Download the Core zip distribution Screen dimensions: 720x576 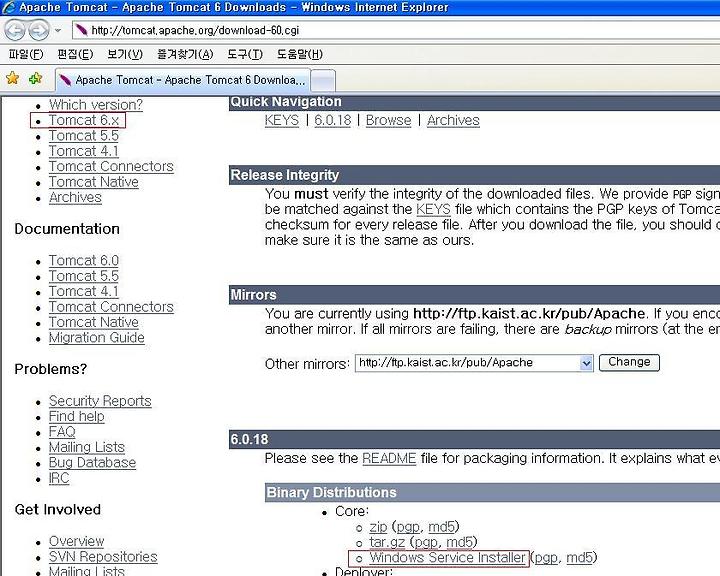(378, 527)
